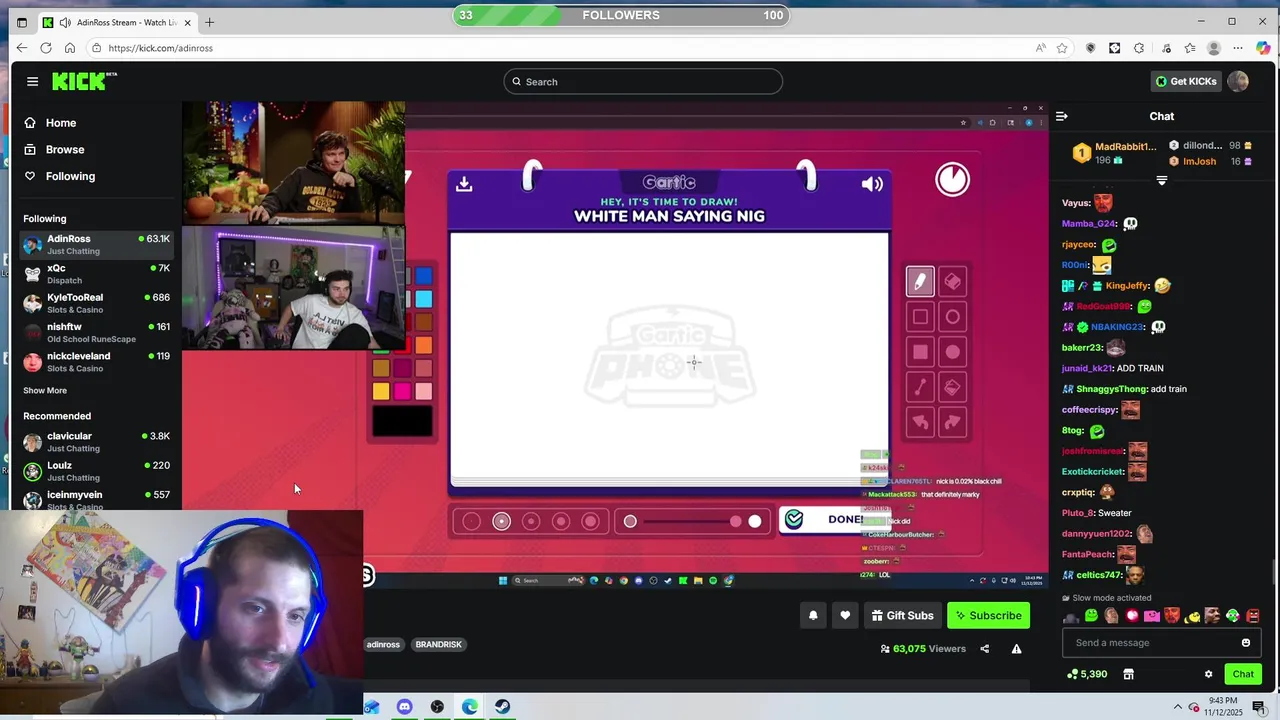
Task: Click the Kick search field
Action: pos(643,82)
